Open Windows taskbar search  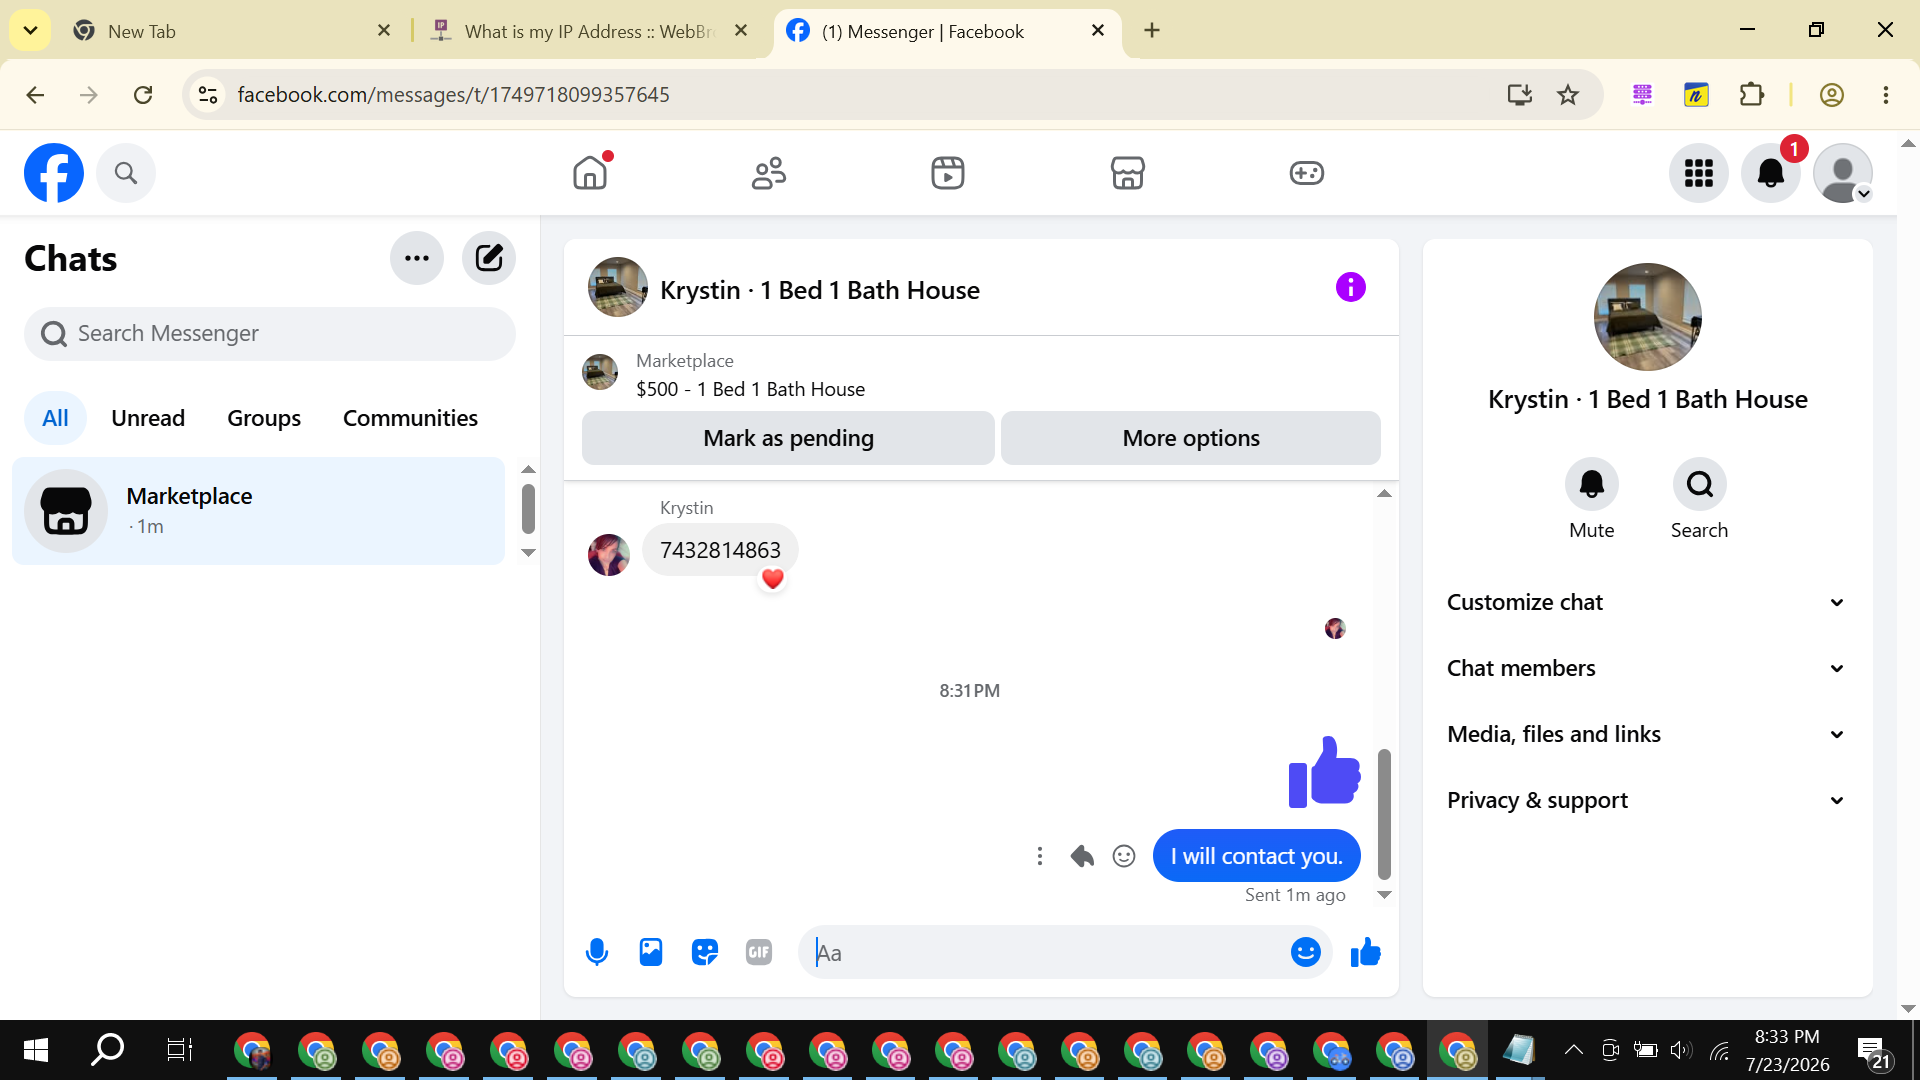pos(107,1050)
